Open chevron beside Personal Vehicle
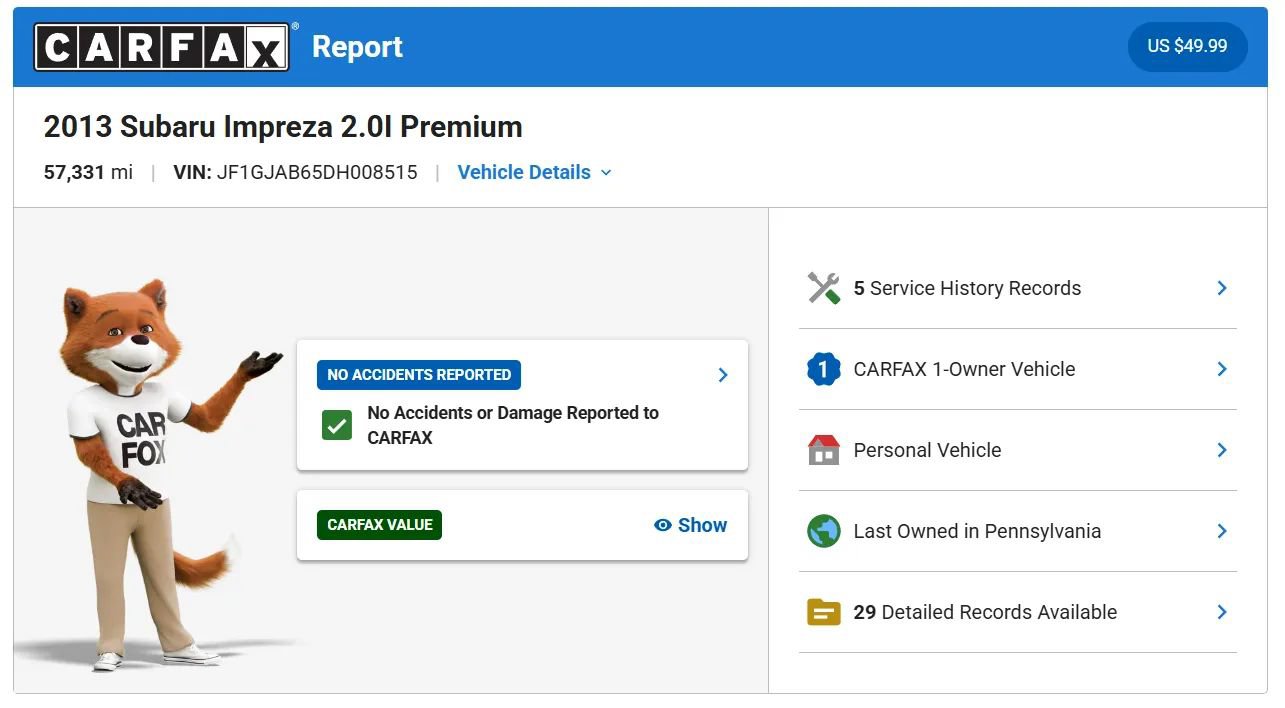1285x708 pixels. (1222, 450)
